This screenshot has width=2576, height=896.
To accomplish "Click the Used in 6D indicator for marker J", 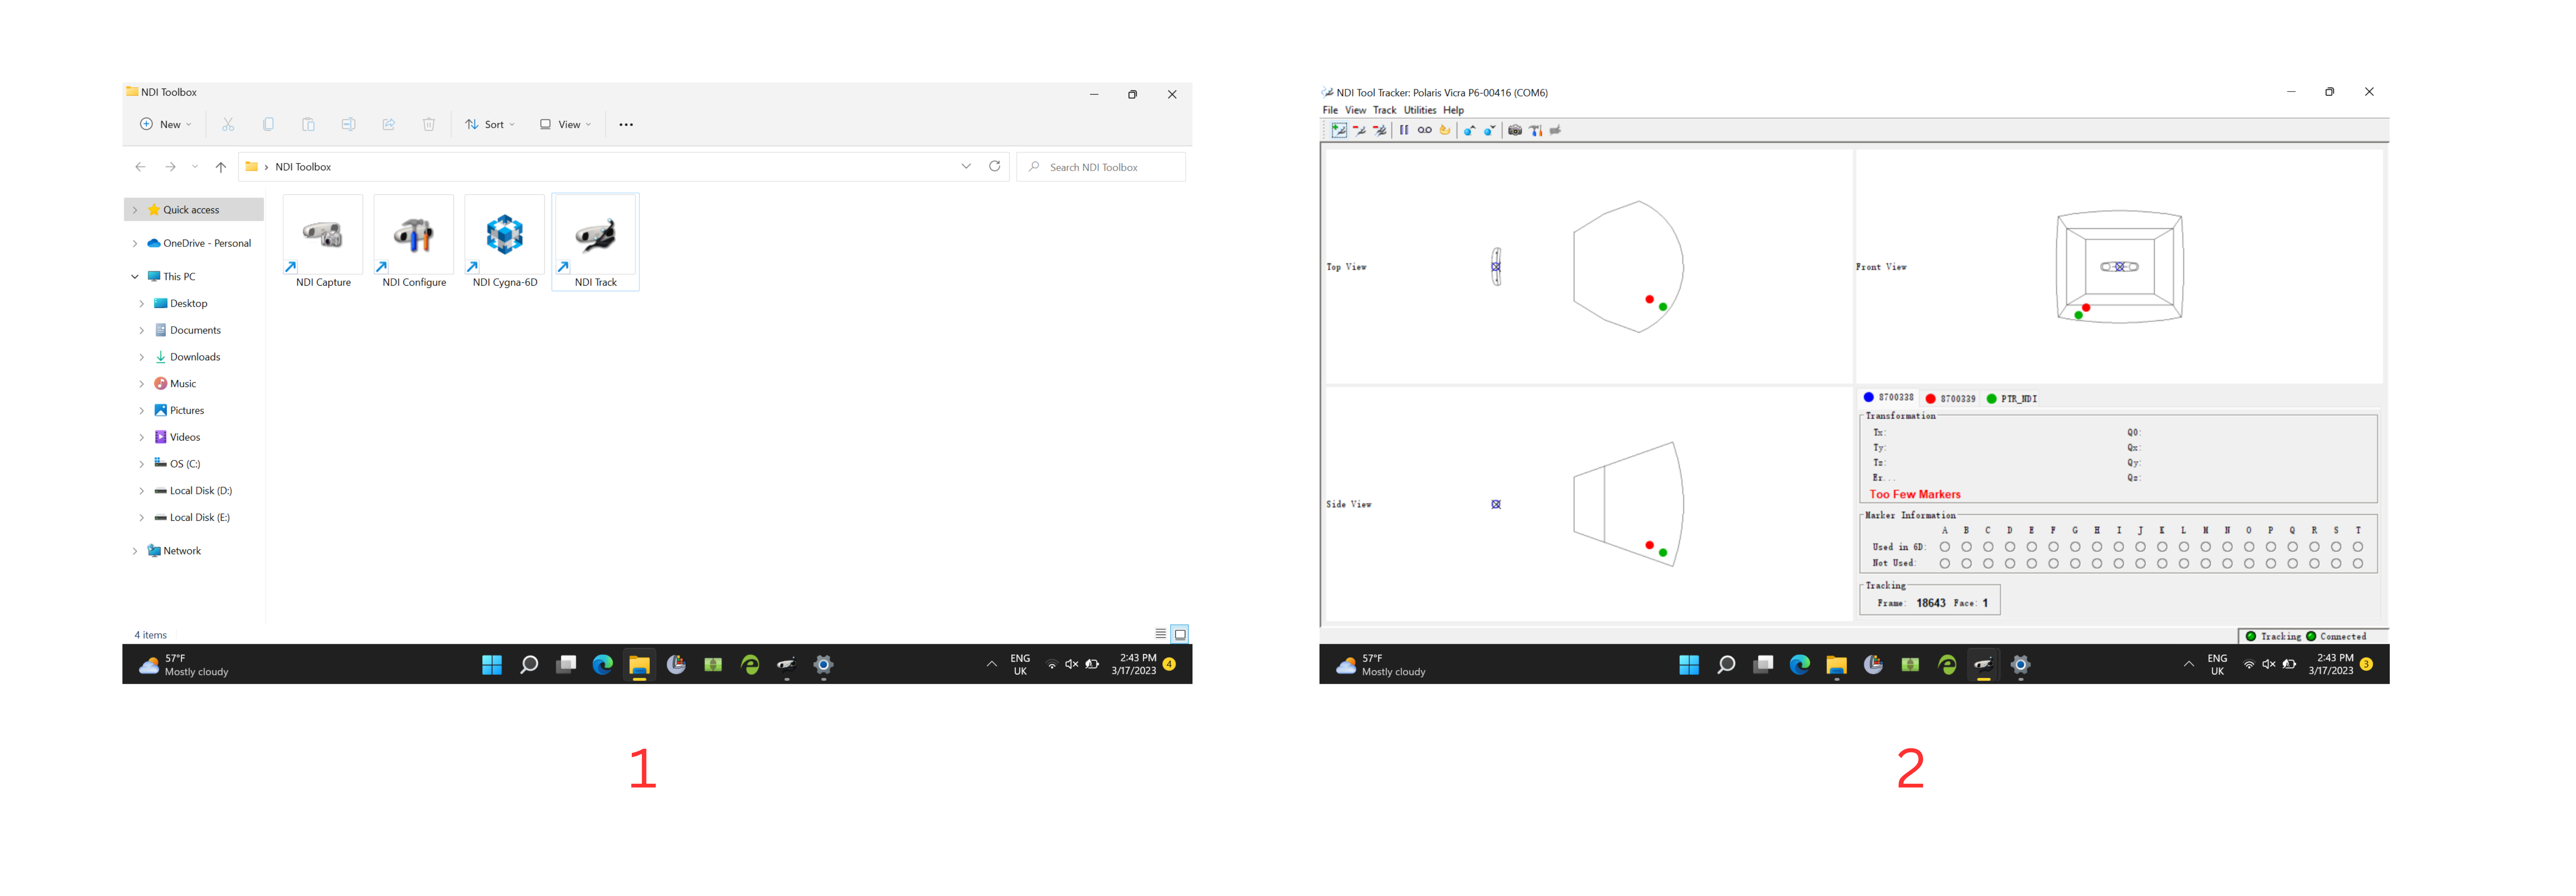I will pyautogui.click(x=2140, y=547).
